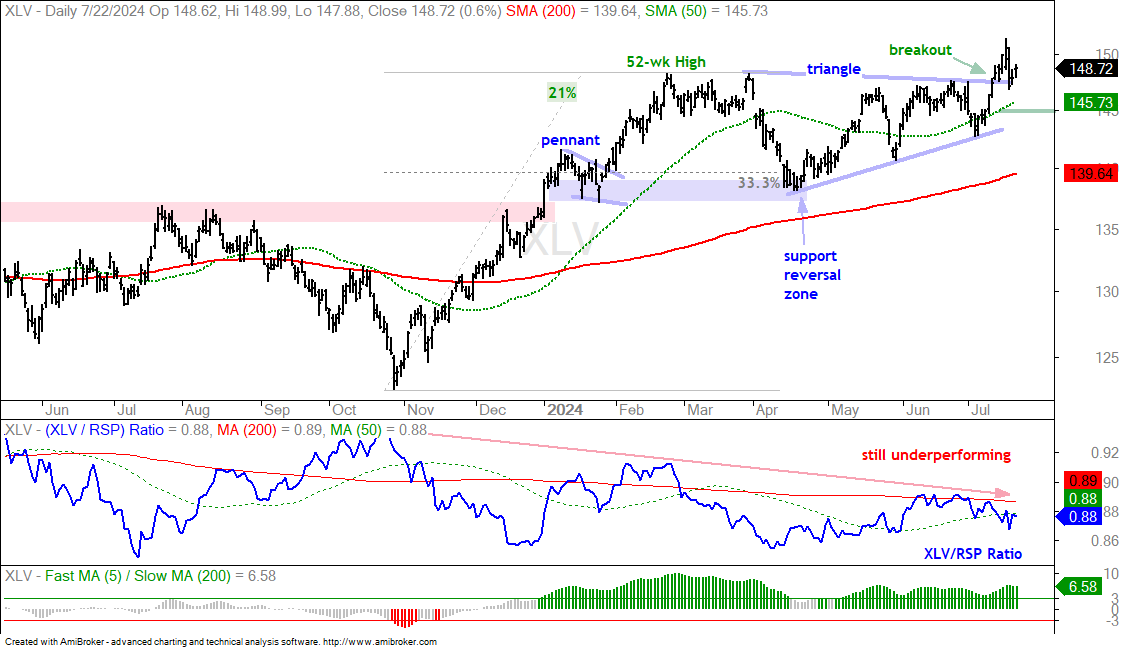Click the Aug label on the time axis

pyautogui.click(x=197, y=410)
